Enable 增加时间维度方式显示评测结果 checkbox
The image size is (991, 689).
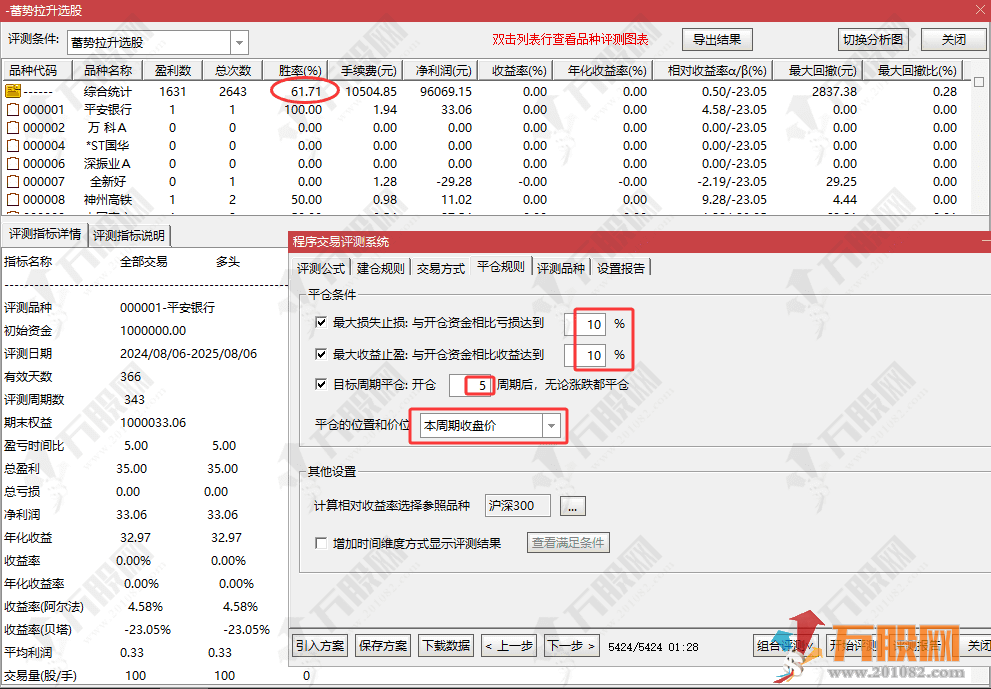[321, 543]
